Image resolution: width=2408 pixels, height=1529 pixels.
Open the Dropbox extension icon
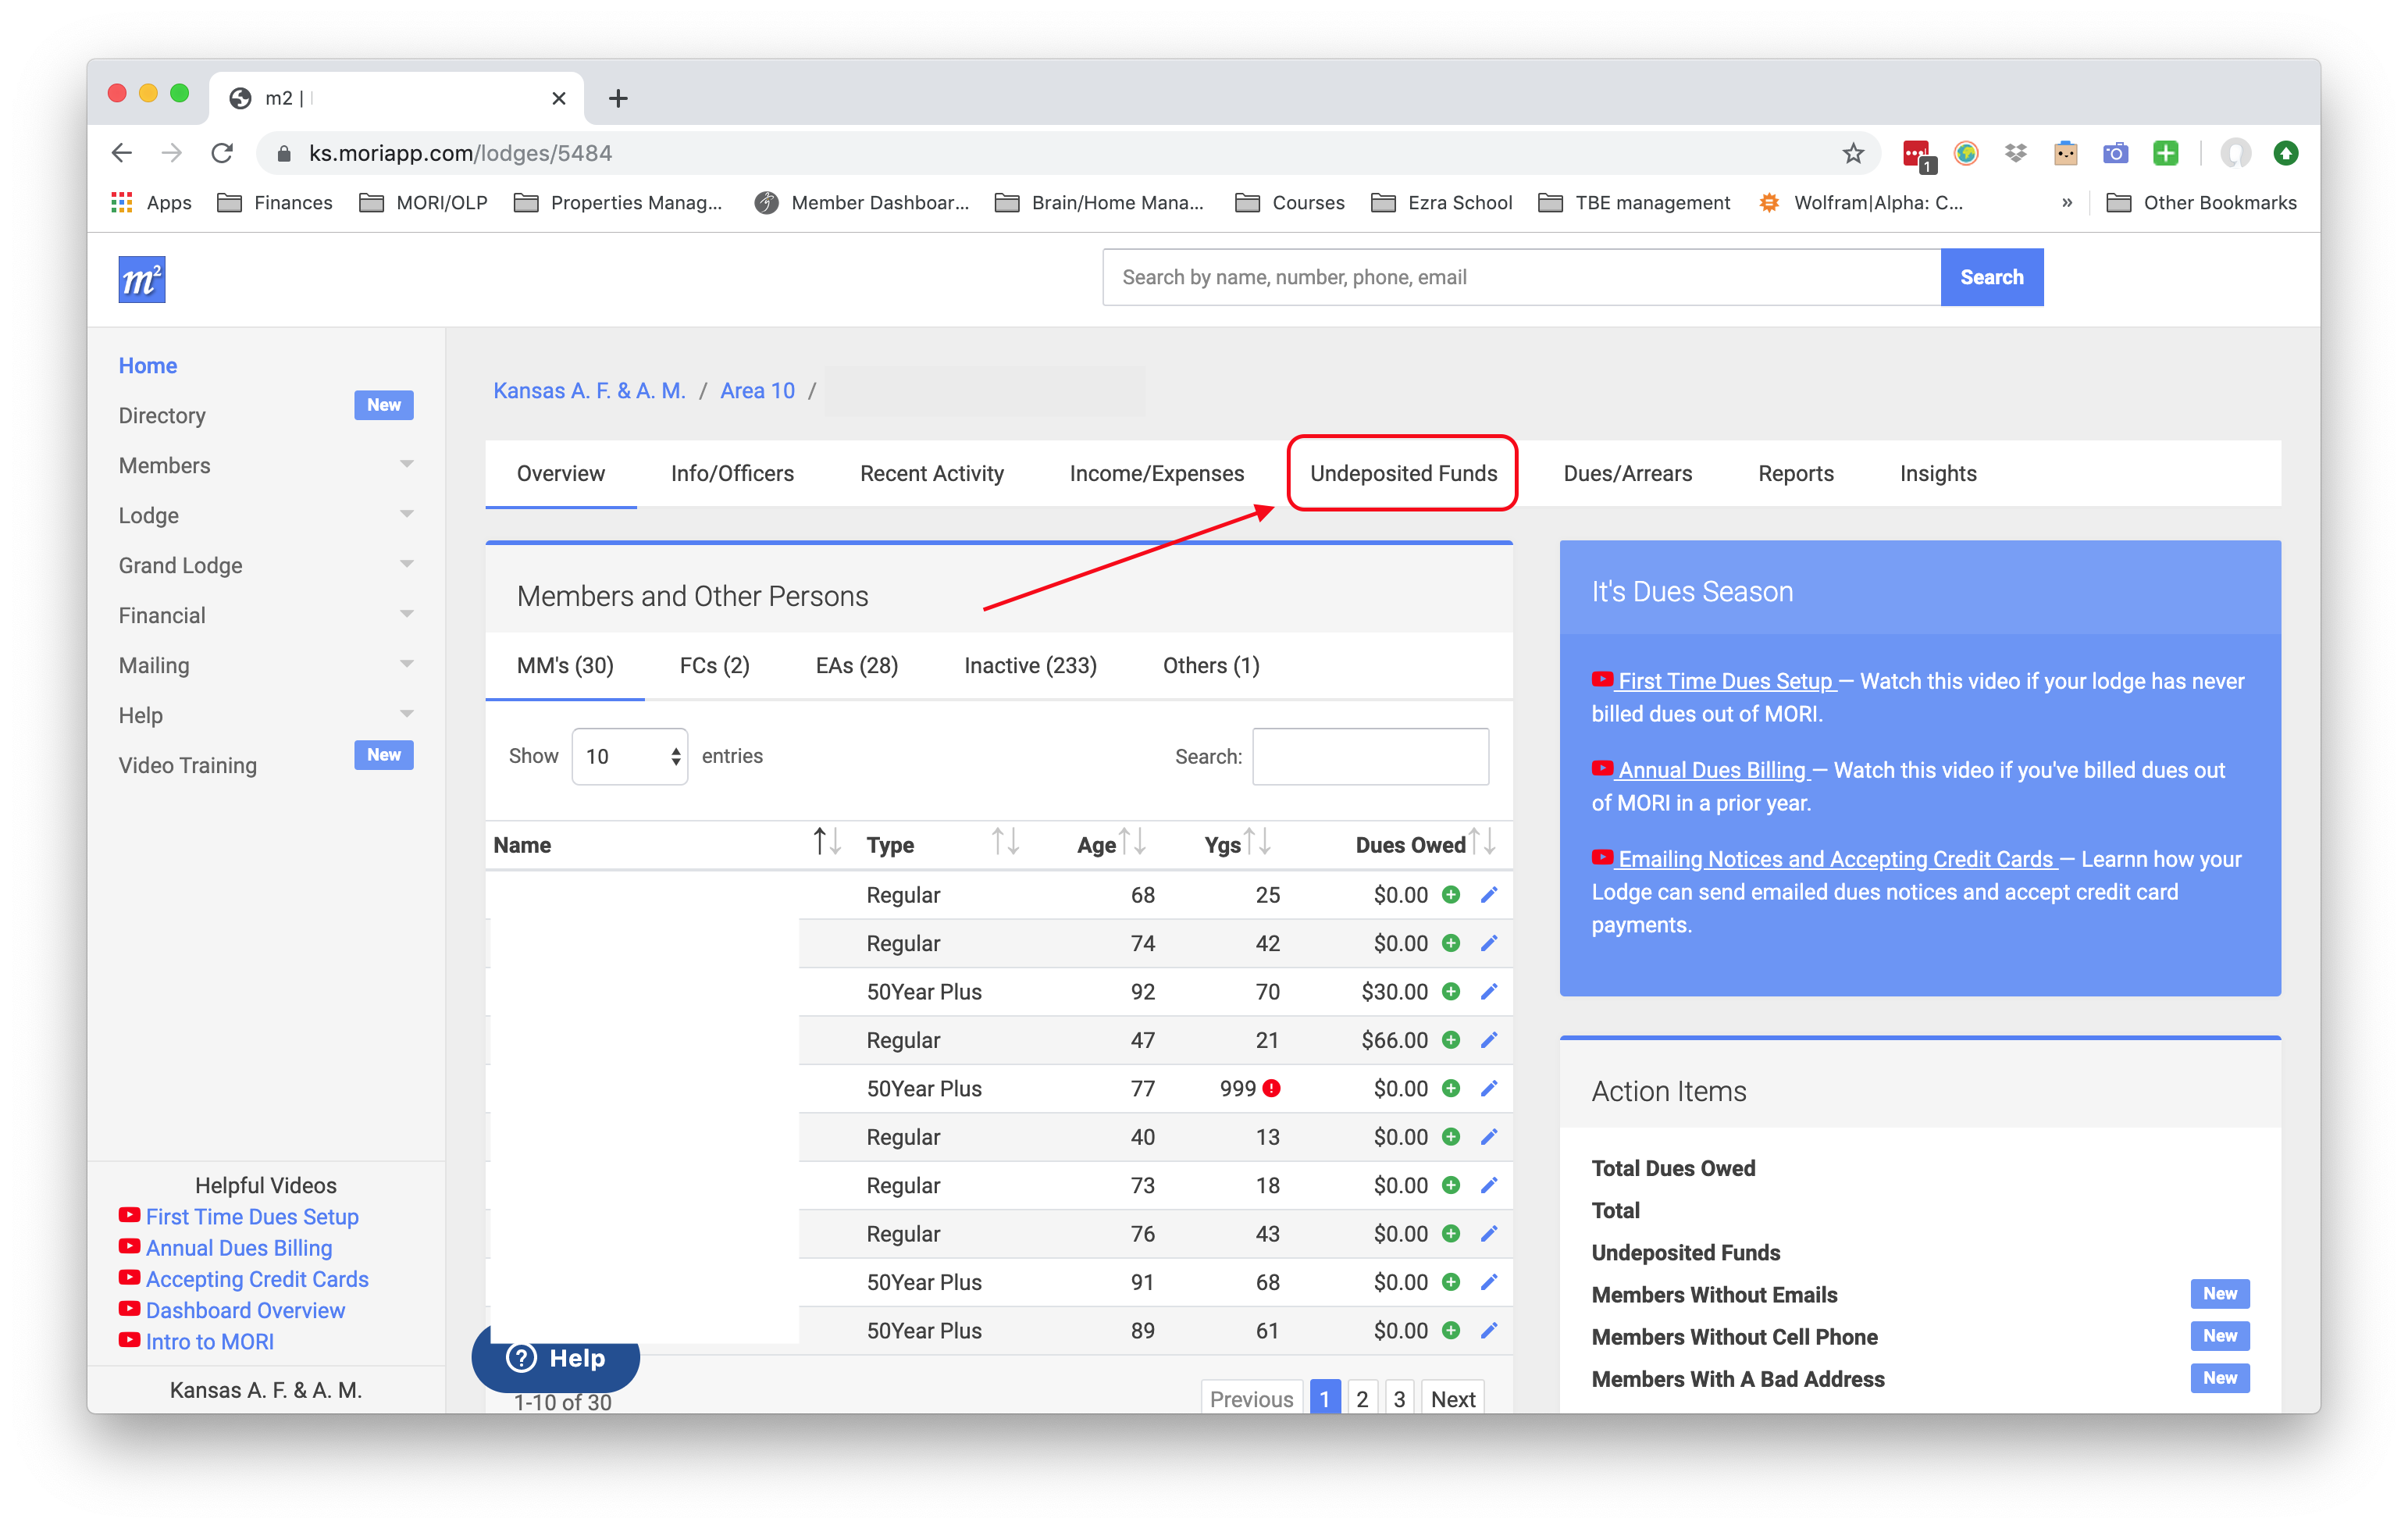2015,153
